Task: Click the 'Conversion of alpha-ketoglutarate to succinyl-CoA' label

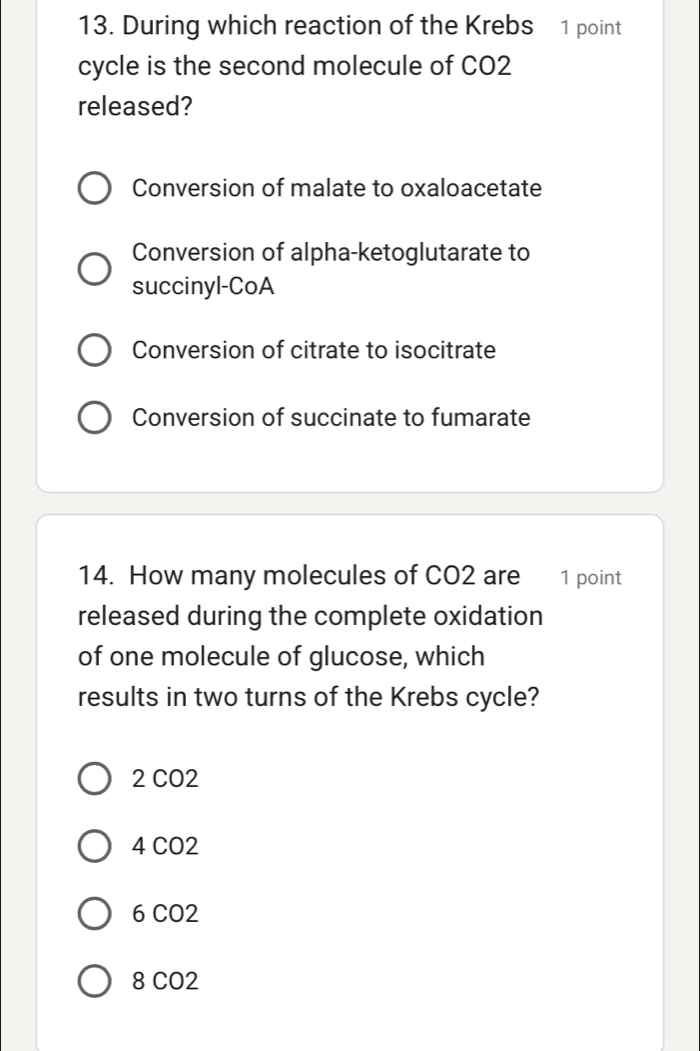Action: pos(331,269)
